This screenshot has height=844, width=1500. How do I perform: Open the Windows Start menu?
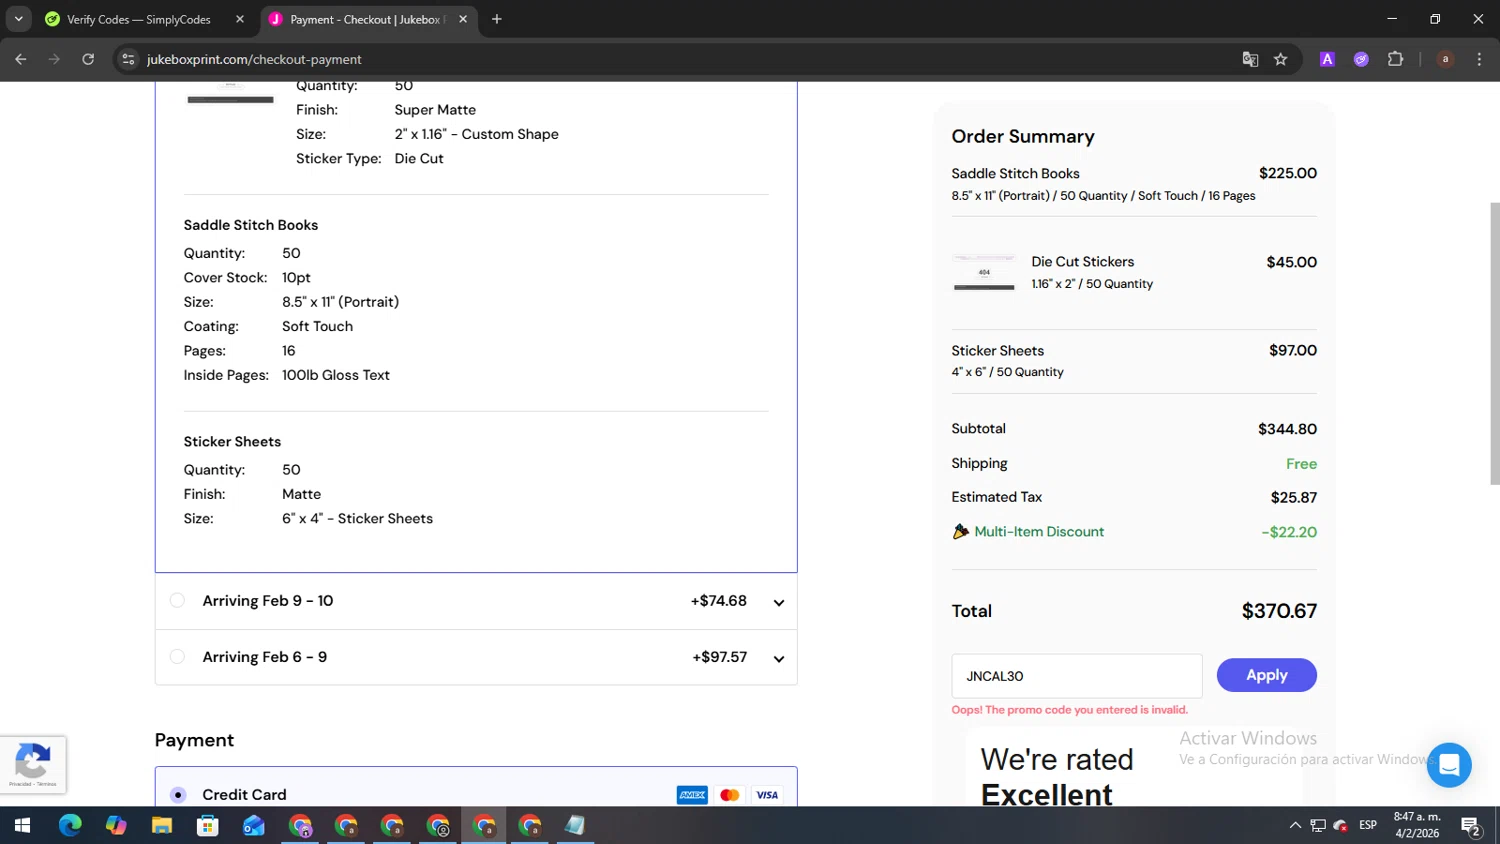[22, 826]
